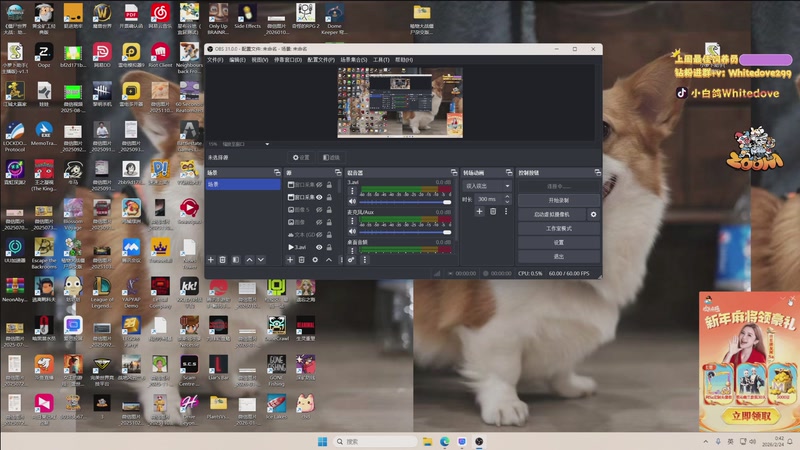
Task: Toggle lock on 图像 5 source
Action: pyautogui.click(x=330, y=210)
